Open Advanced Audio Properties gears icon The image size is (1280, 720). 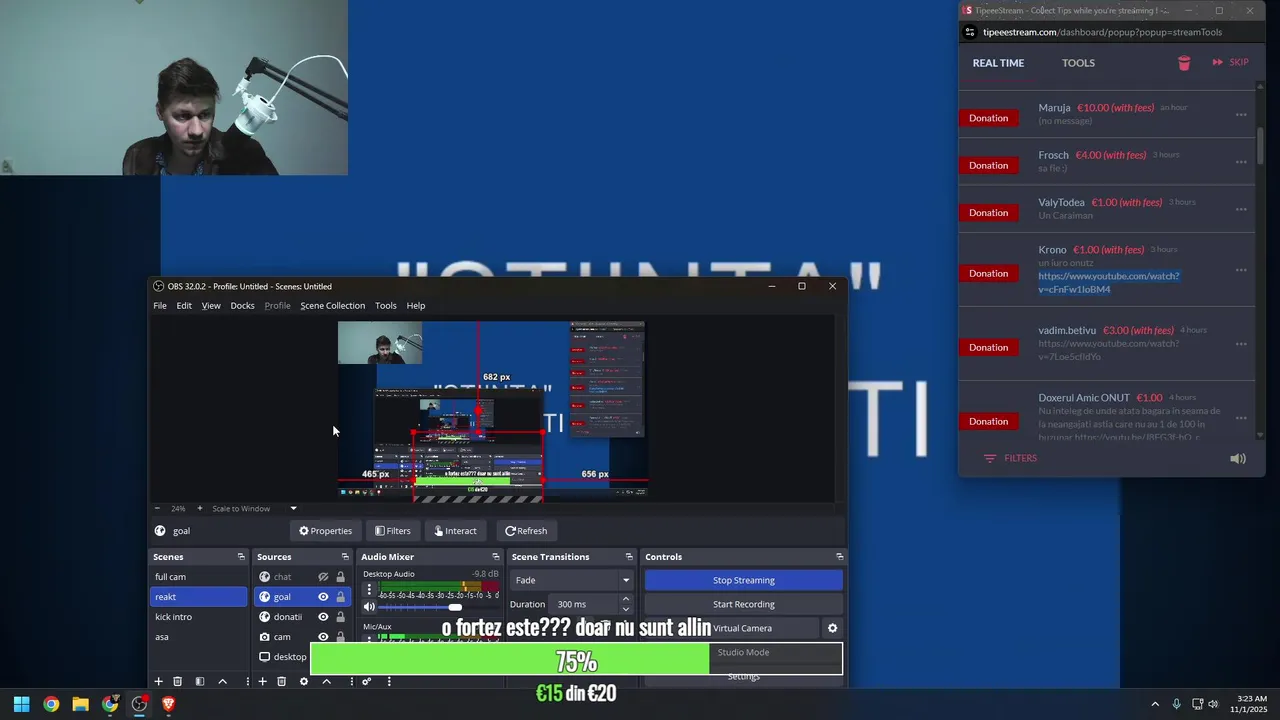pos(367,681)
